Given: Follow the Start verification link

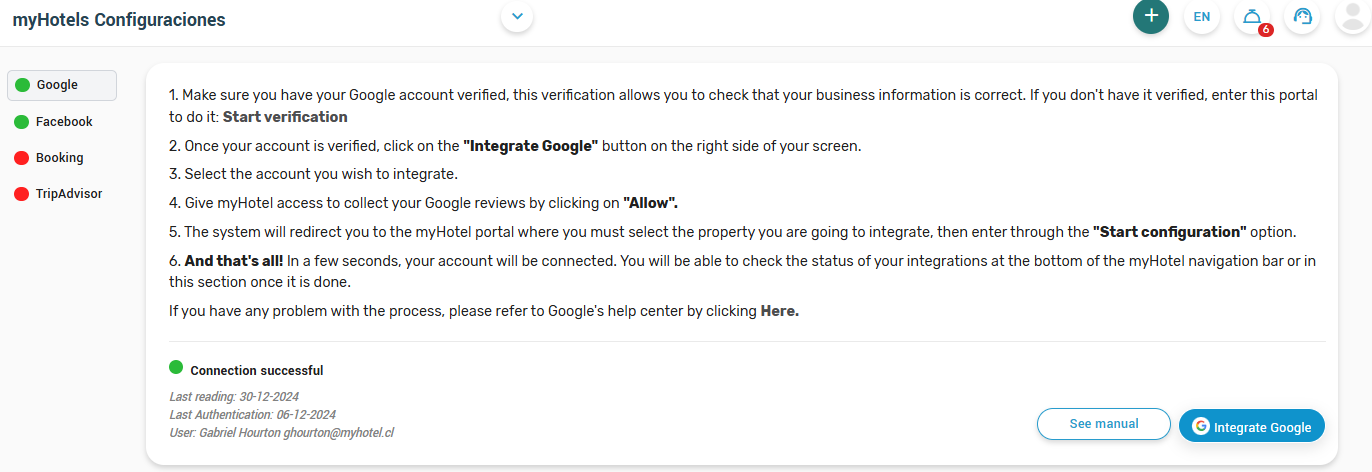Looking at the screenshot, I should pyautogui.click(x=285, y=117).
